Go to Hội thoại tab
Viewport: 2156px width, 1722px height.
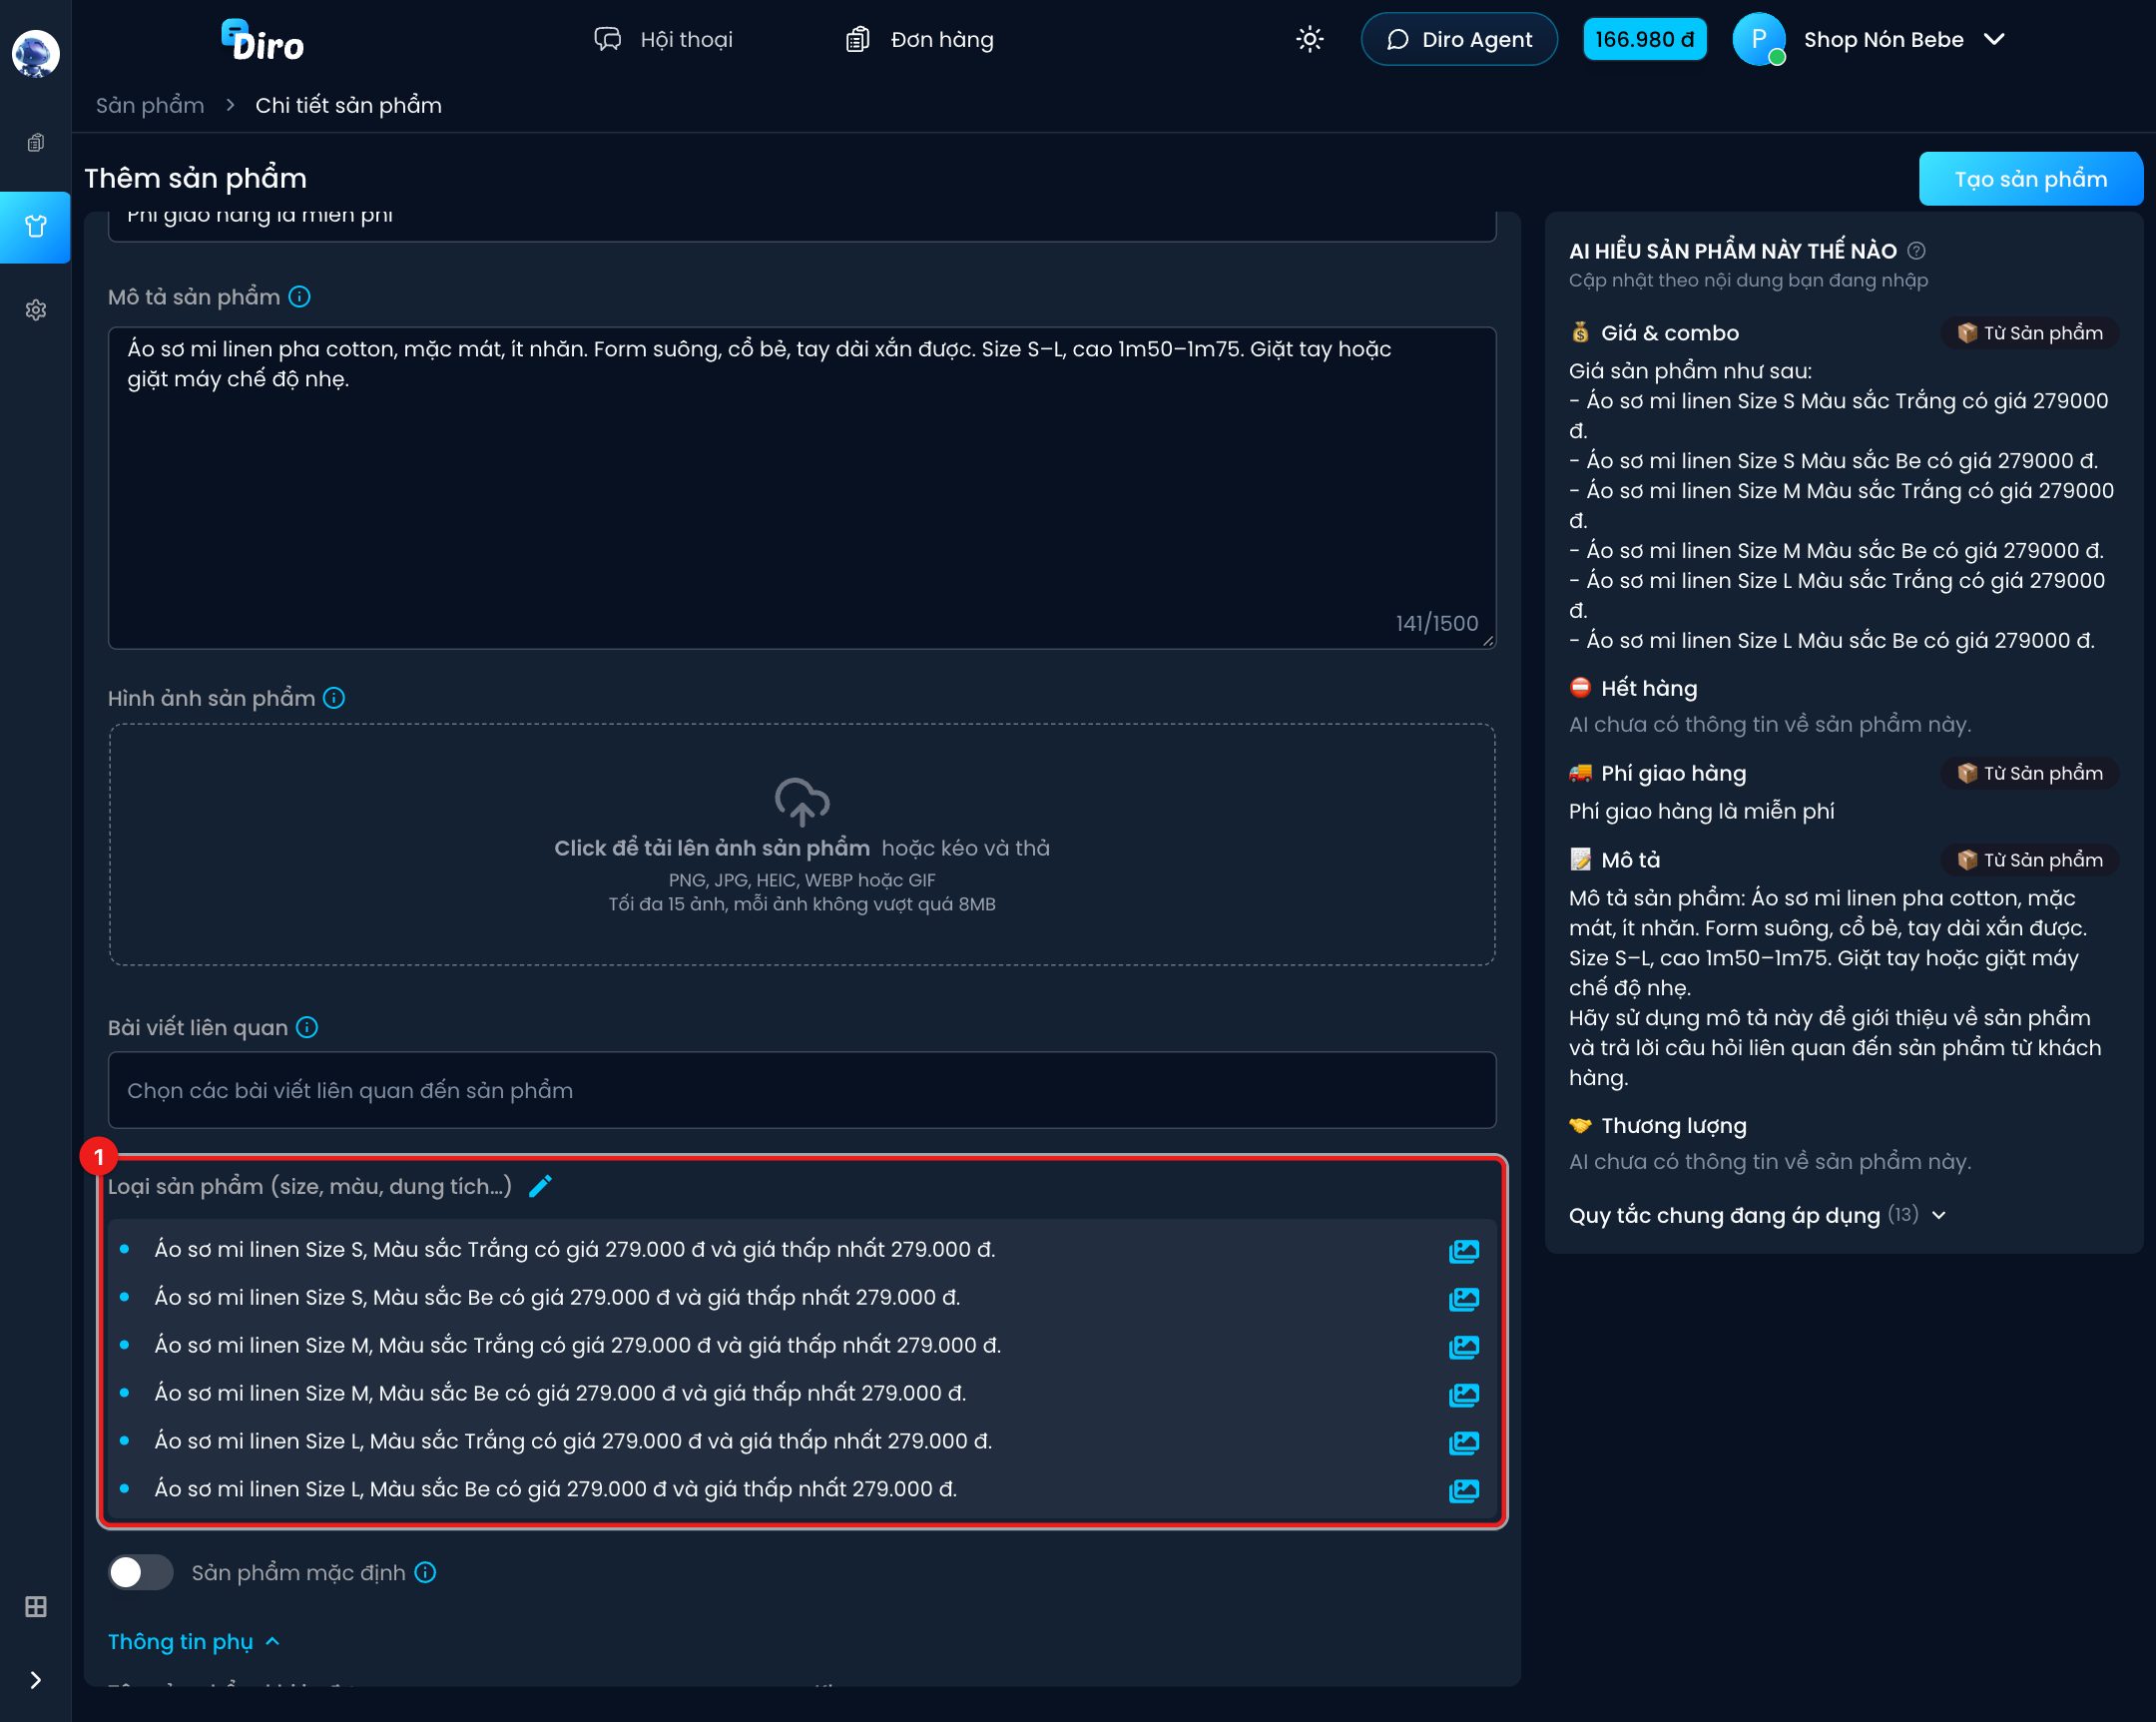[x=663, y=39]
